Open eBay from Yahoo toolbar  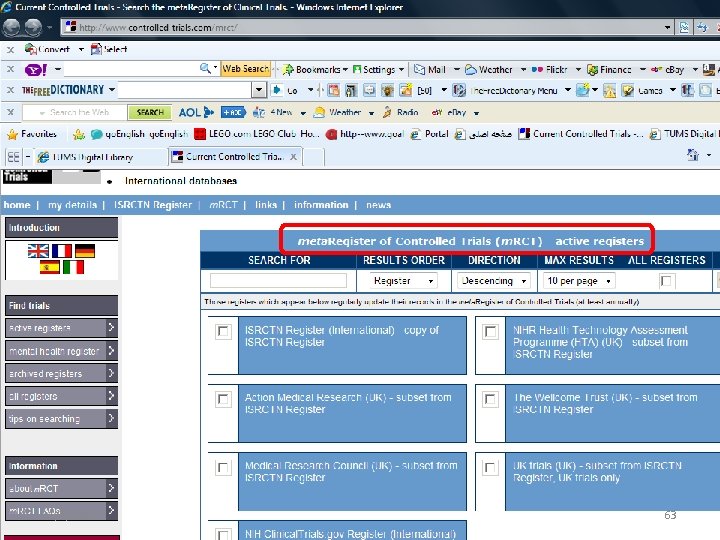[x=668, y=69]
